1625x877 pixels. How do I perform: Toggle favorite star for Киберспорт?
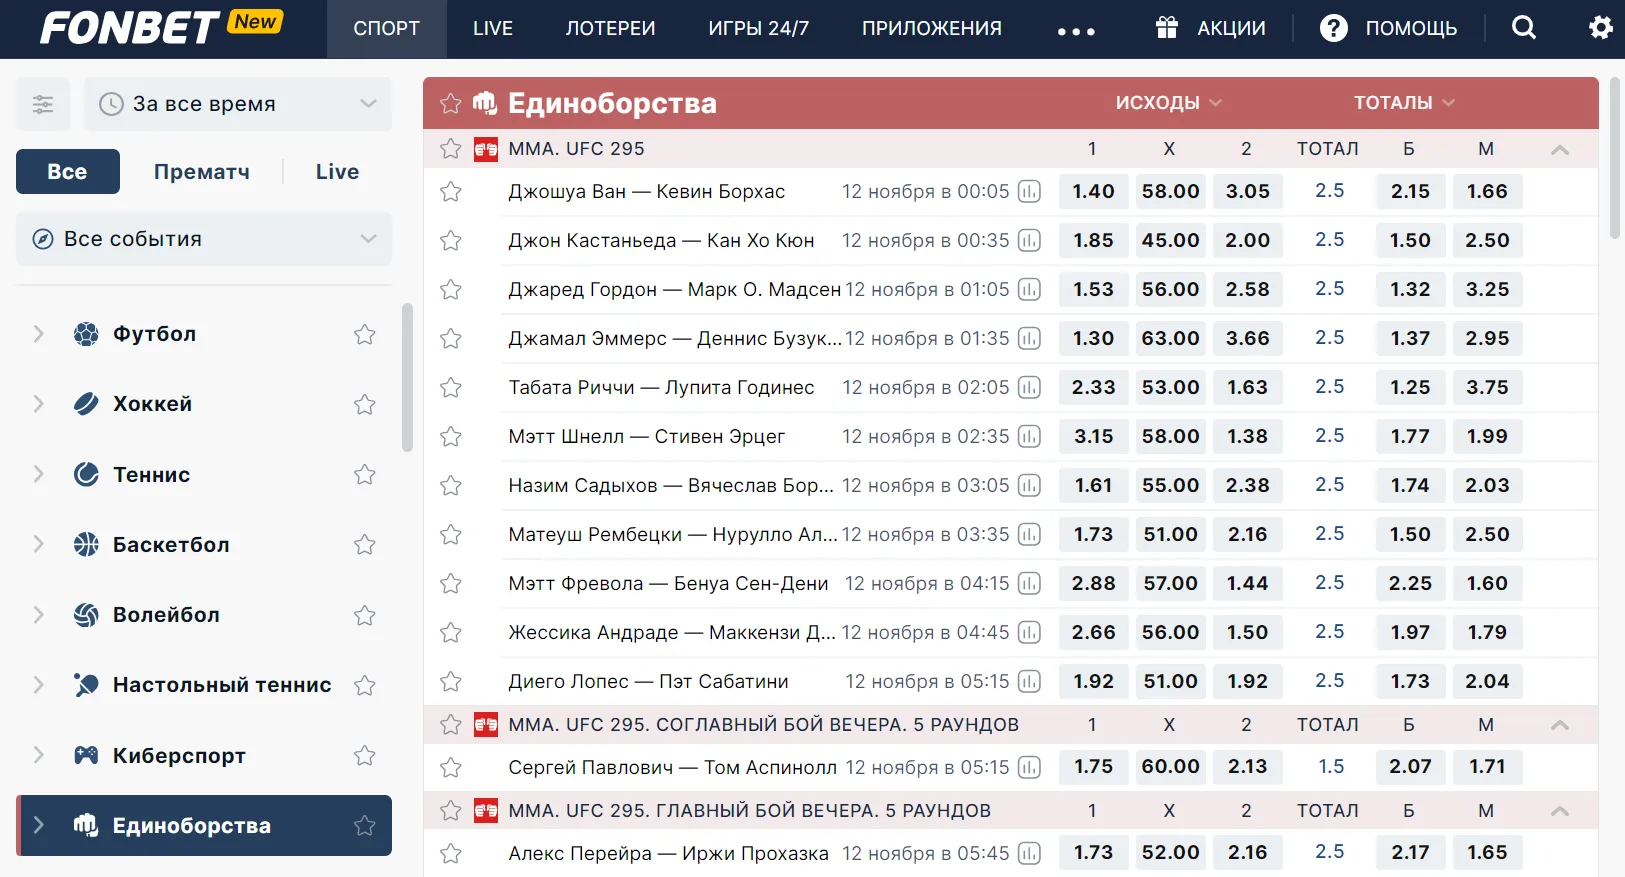(x=364, y=756)
